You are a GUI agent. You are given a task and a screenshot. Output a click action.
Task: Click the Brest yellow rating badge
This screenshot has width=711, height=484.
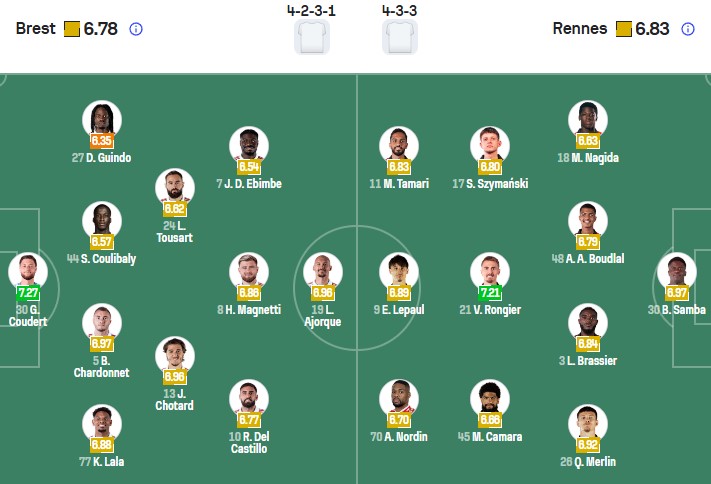point(72,29)
